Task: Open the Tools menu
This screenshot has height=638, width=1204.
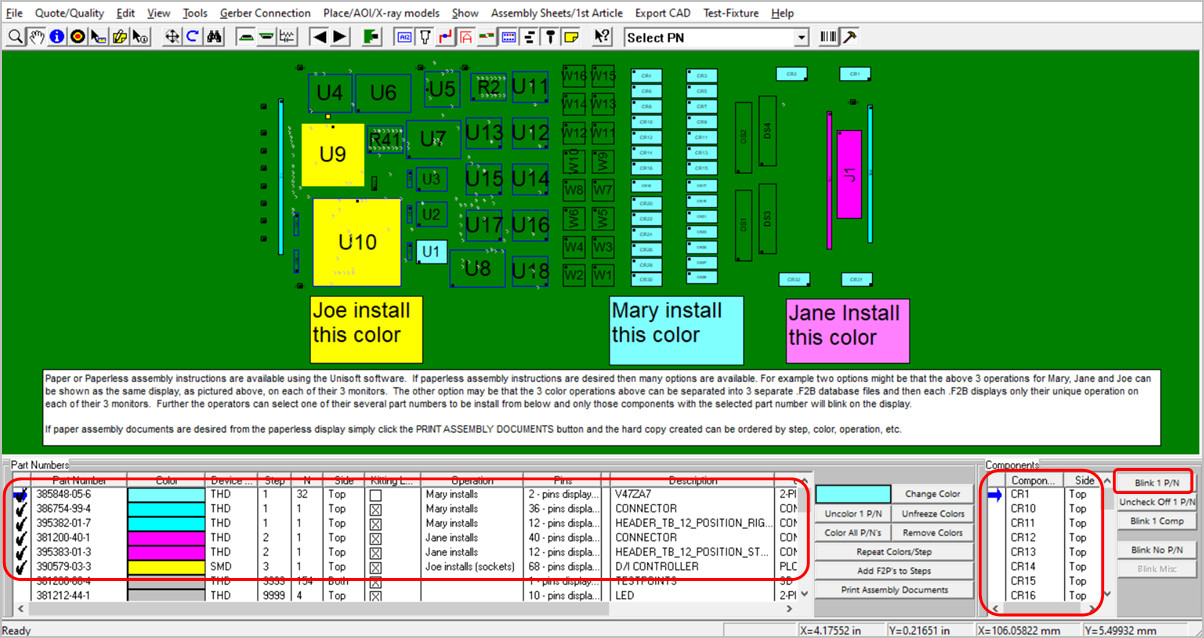Action: coord(194,13)
